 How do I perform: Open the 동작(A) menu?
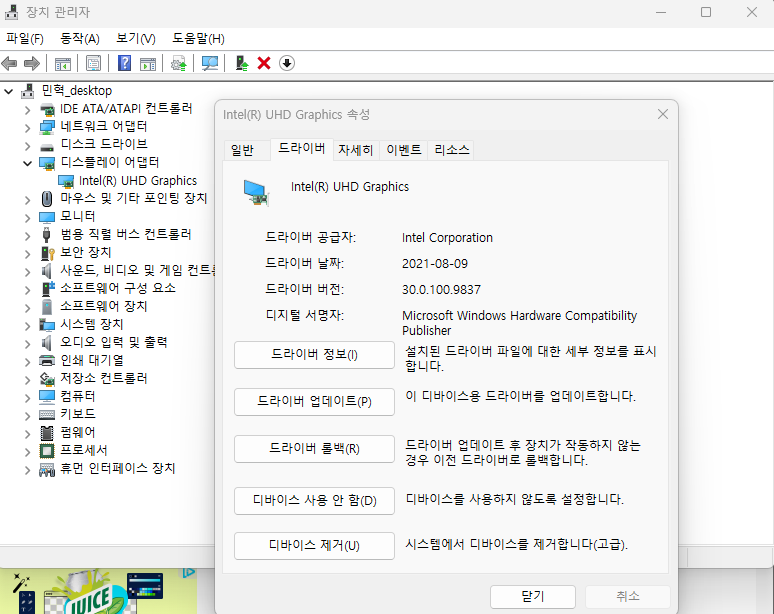pos(79,38)
